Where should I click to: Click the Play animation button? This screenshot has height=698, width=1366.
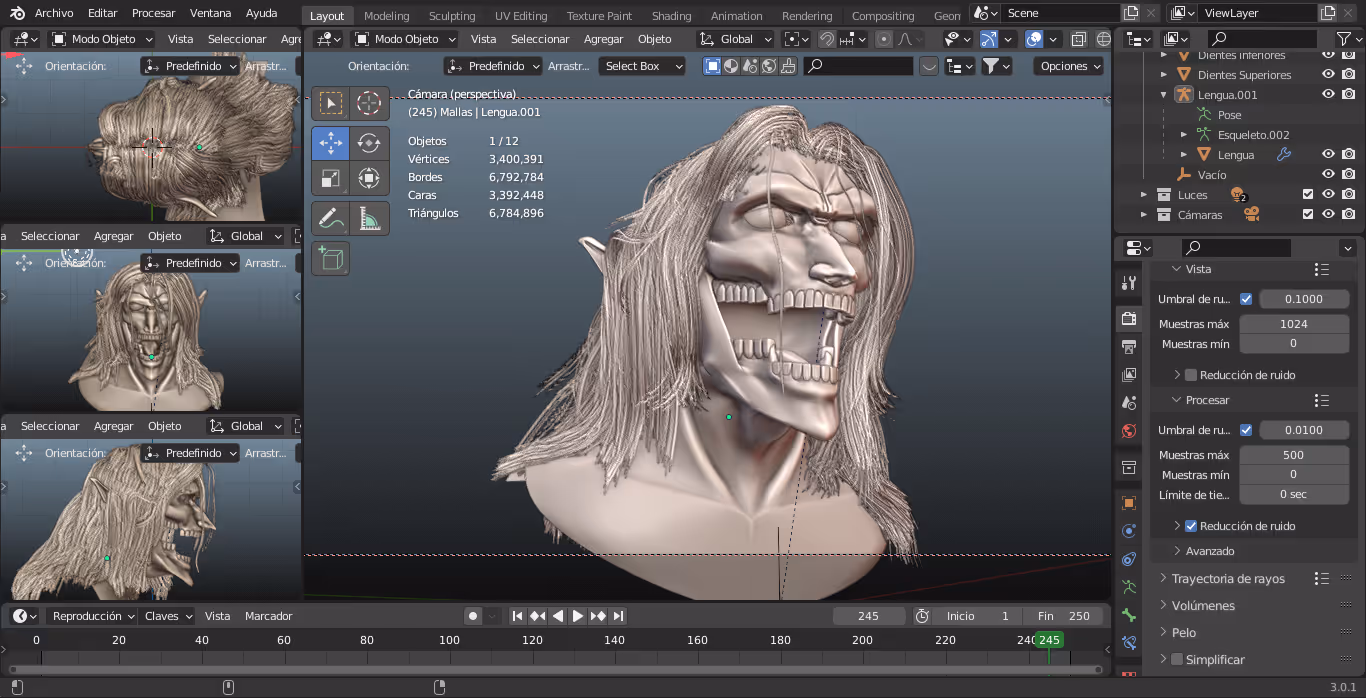(x=578, y=616)
